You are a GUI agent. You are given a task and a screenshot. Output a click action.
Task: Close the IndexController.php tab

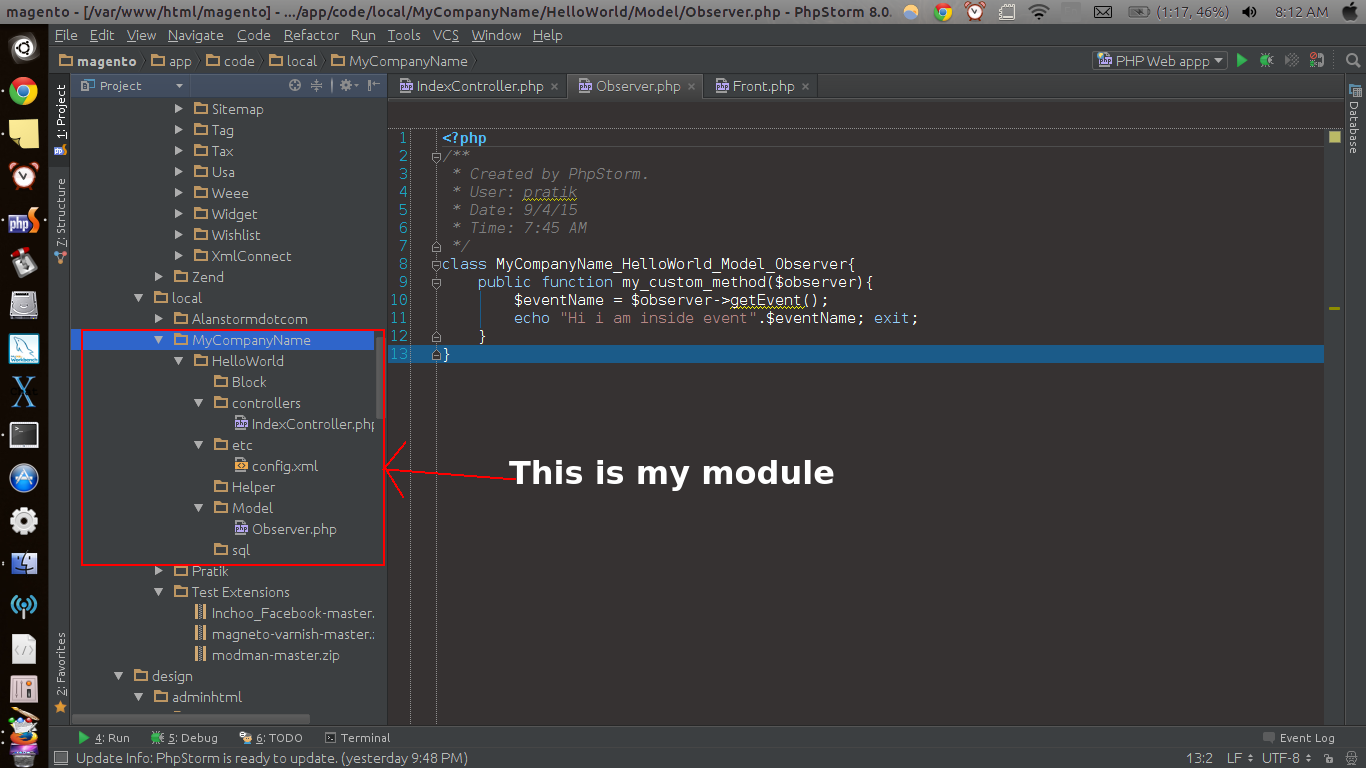[555, 87]
